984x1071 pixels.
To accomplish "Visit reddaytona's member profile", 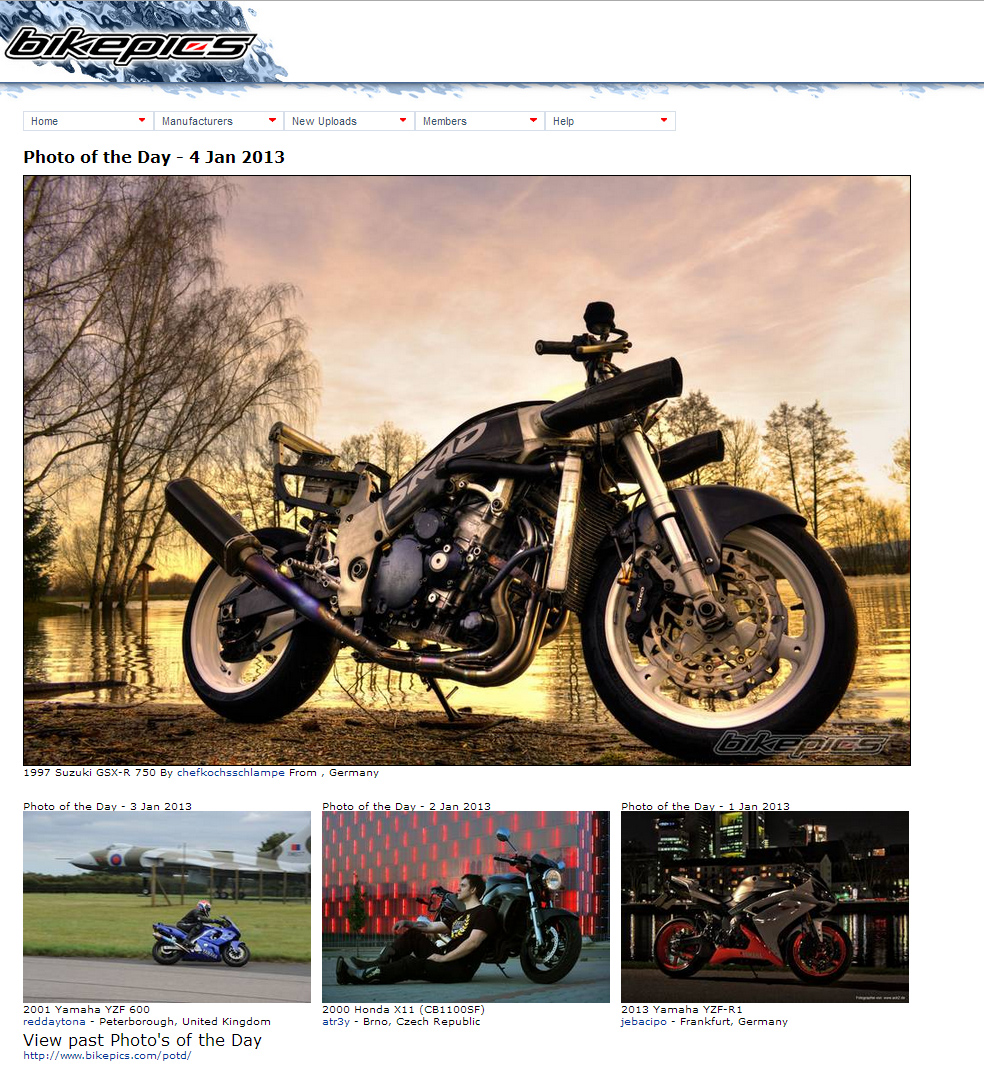I will point(54,1022).
